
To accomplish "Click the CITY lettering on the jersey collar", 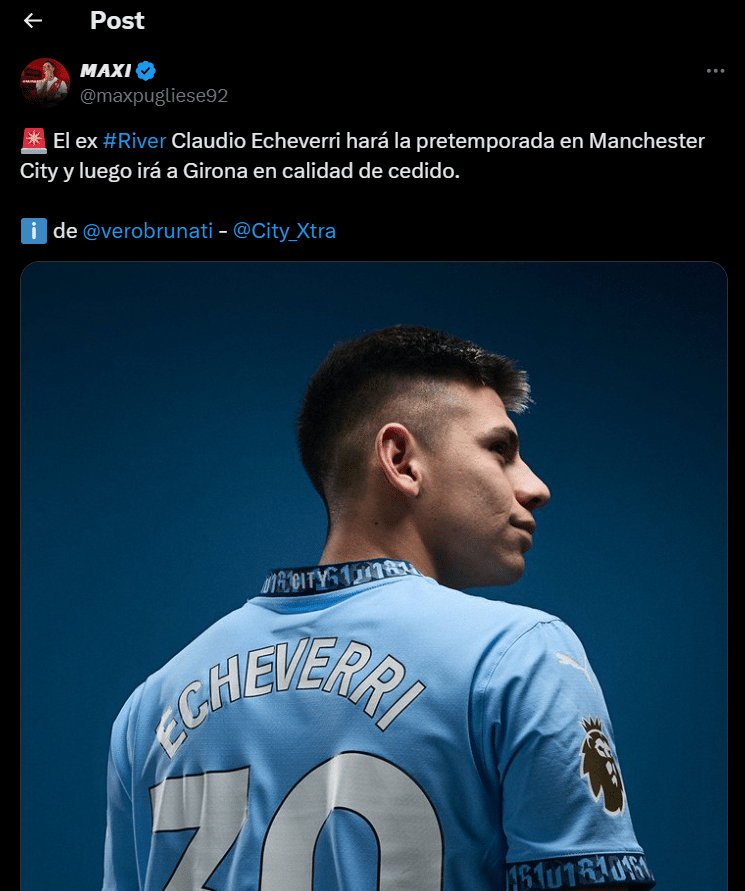I will pyautogui.click(x=311, y=581).
